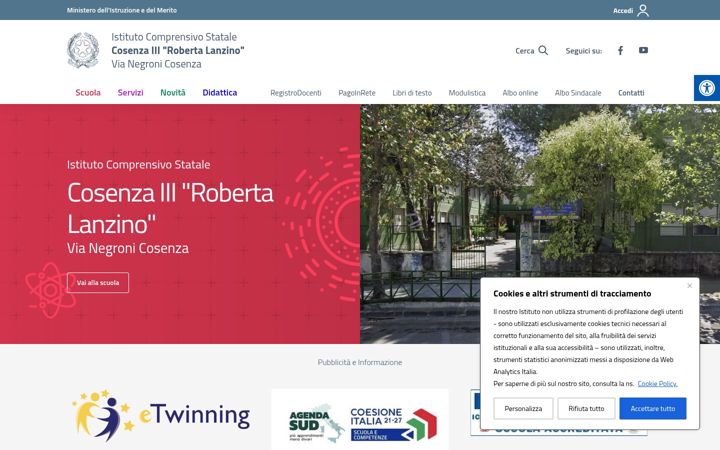Click the "Pubblicità e Informazione" text

360,362
